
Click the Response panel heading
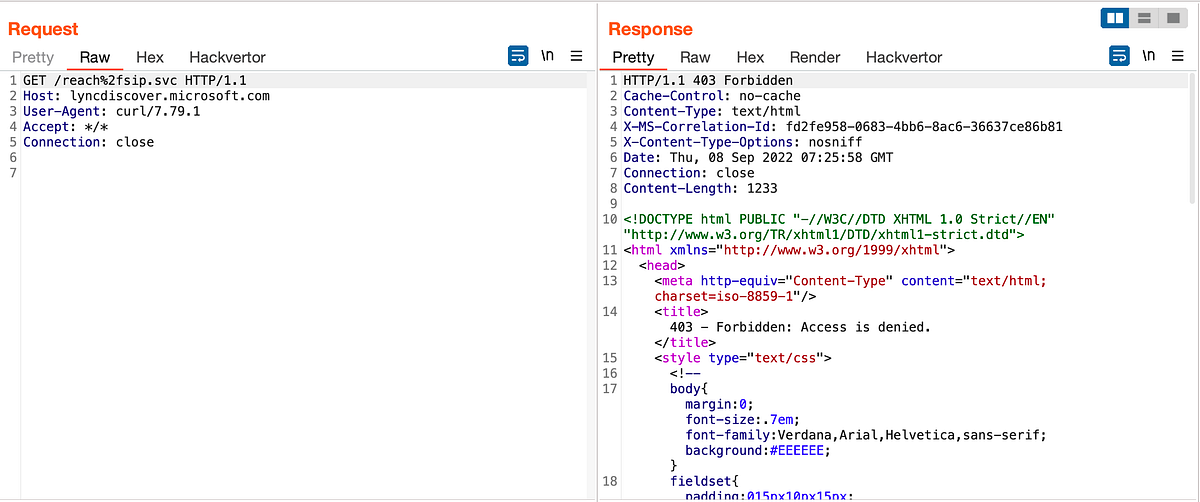[650, 29]
